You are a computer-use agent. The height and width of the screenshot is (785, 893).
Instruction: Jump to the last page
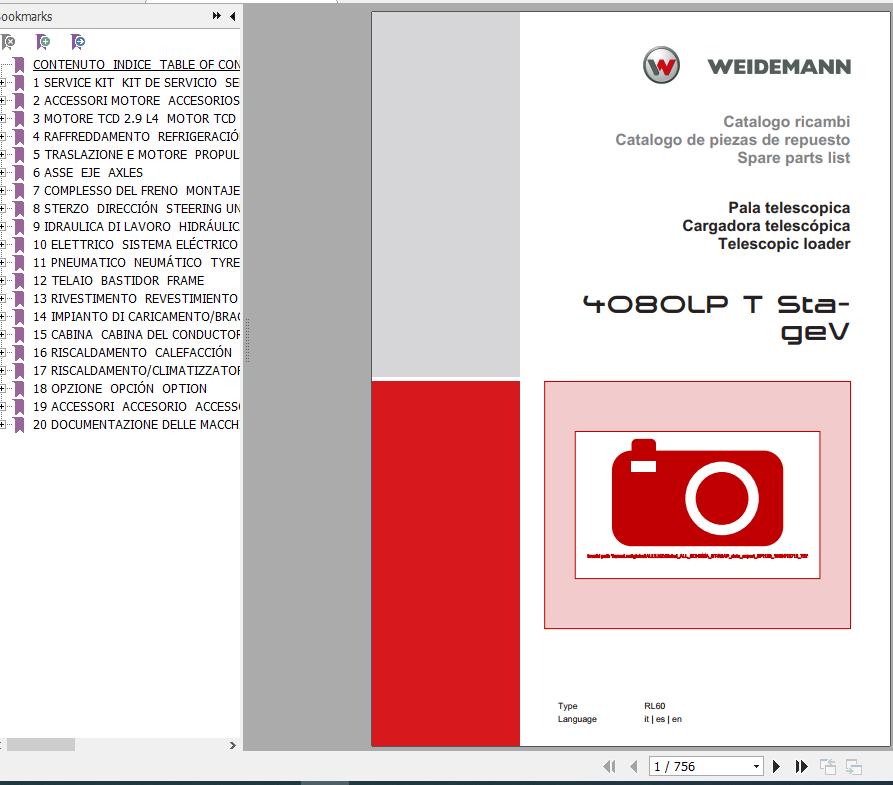pyautogui.click(x=801, y=766)
